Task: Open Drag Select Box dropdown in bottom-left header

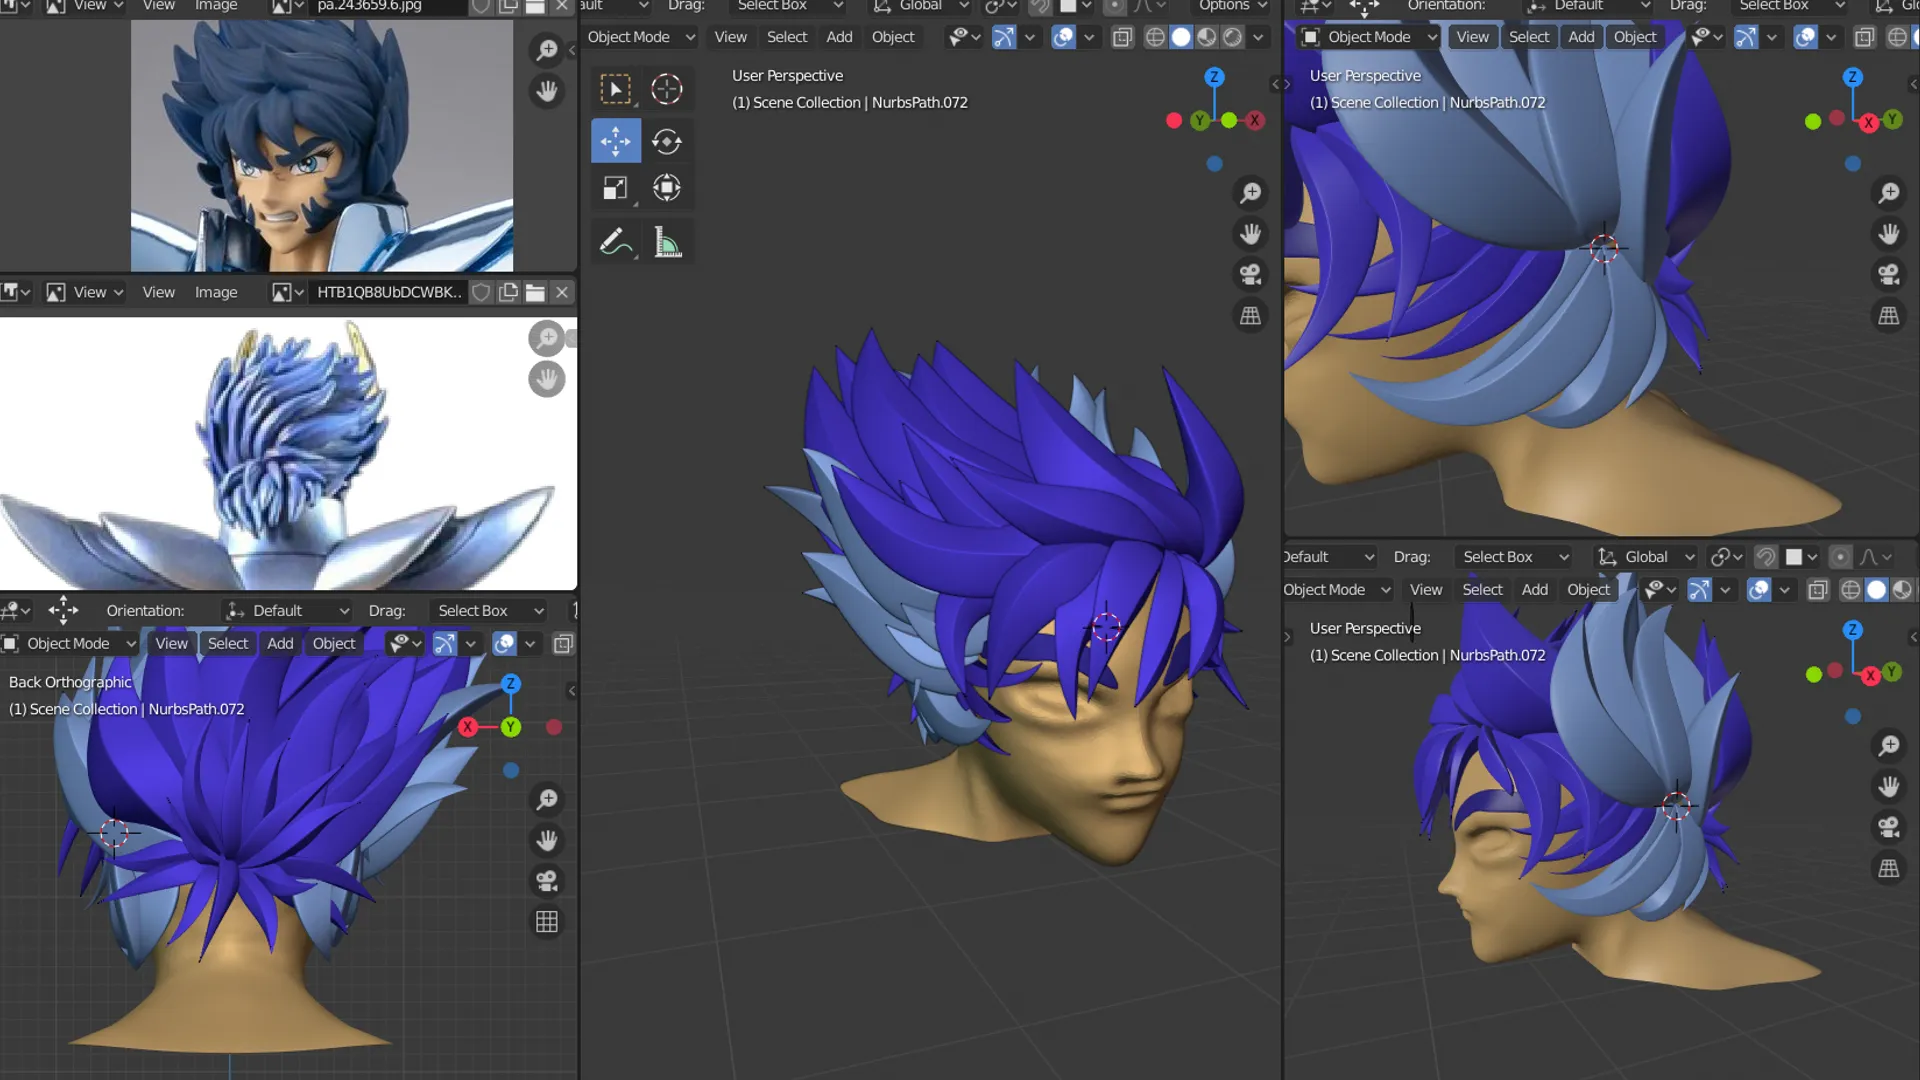Action: tap(490, 611)
